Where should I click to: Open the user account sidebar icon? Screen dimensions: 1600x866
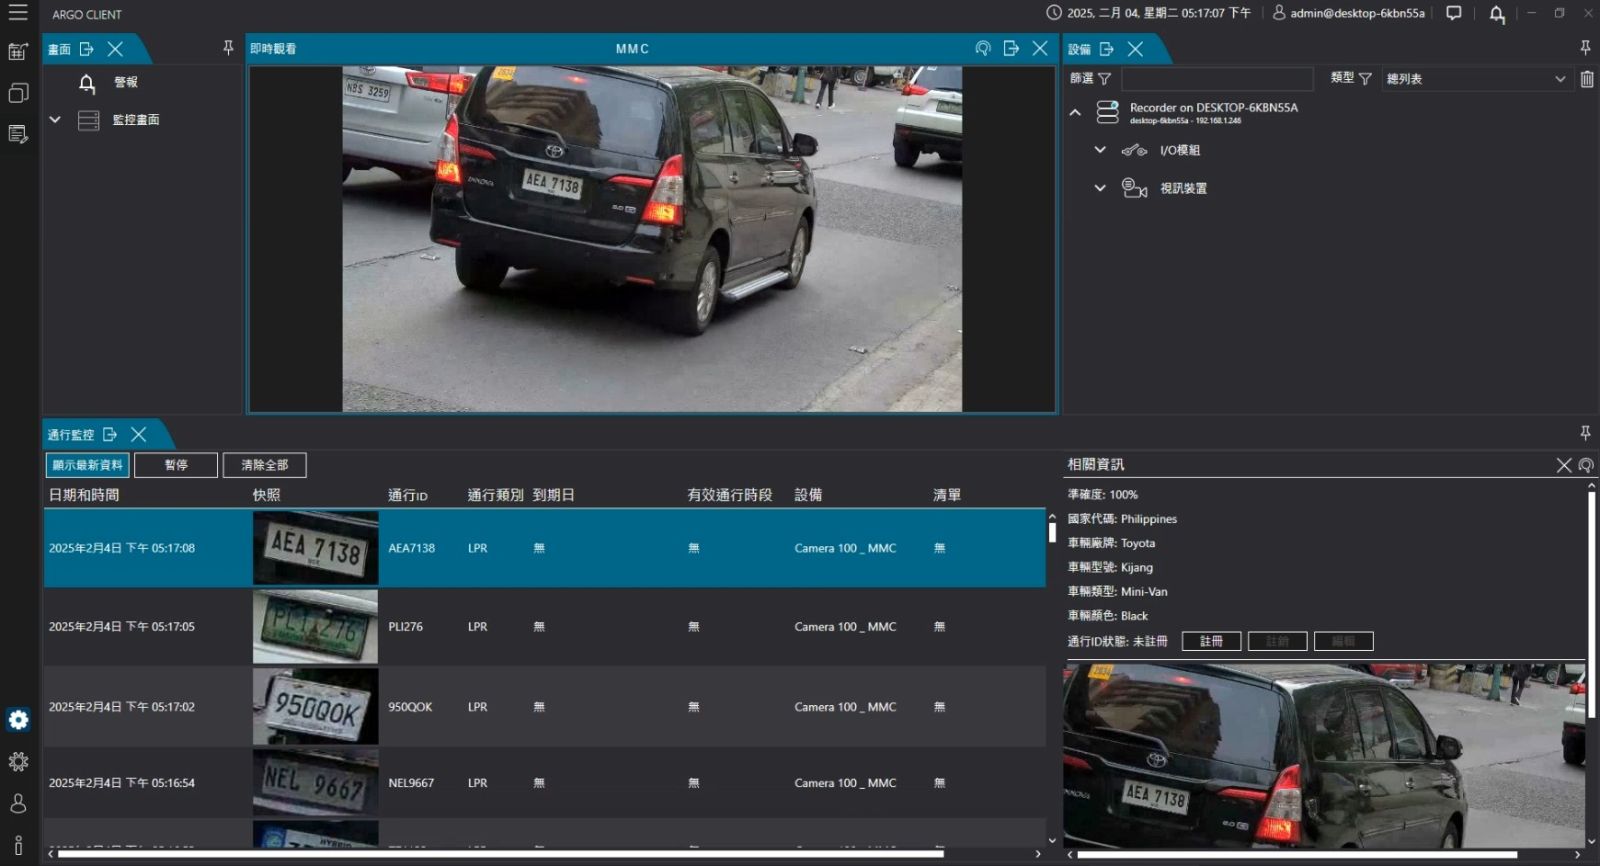pos(18,803)
